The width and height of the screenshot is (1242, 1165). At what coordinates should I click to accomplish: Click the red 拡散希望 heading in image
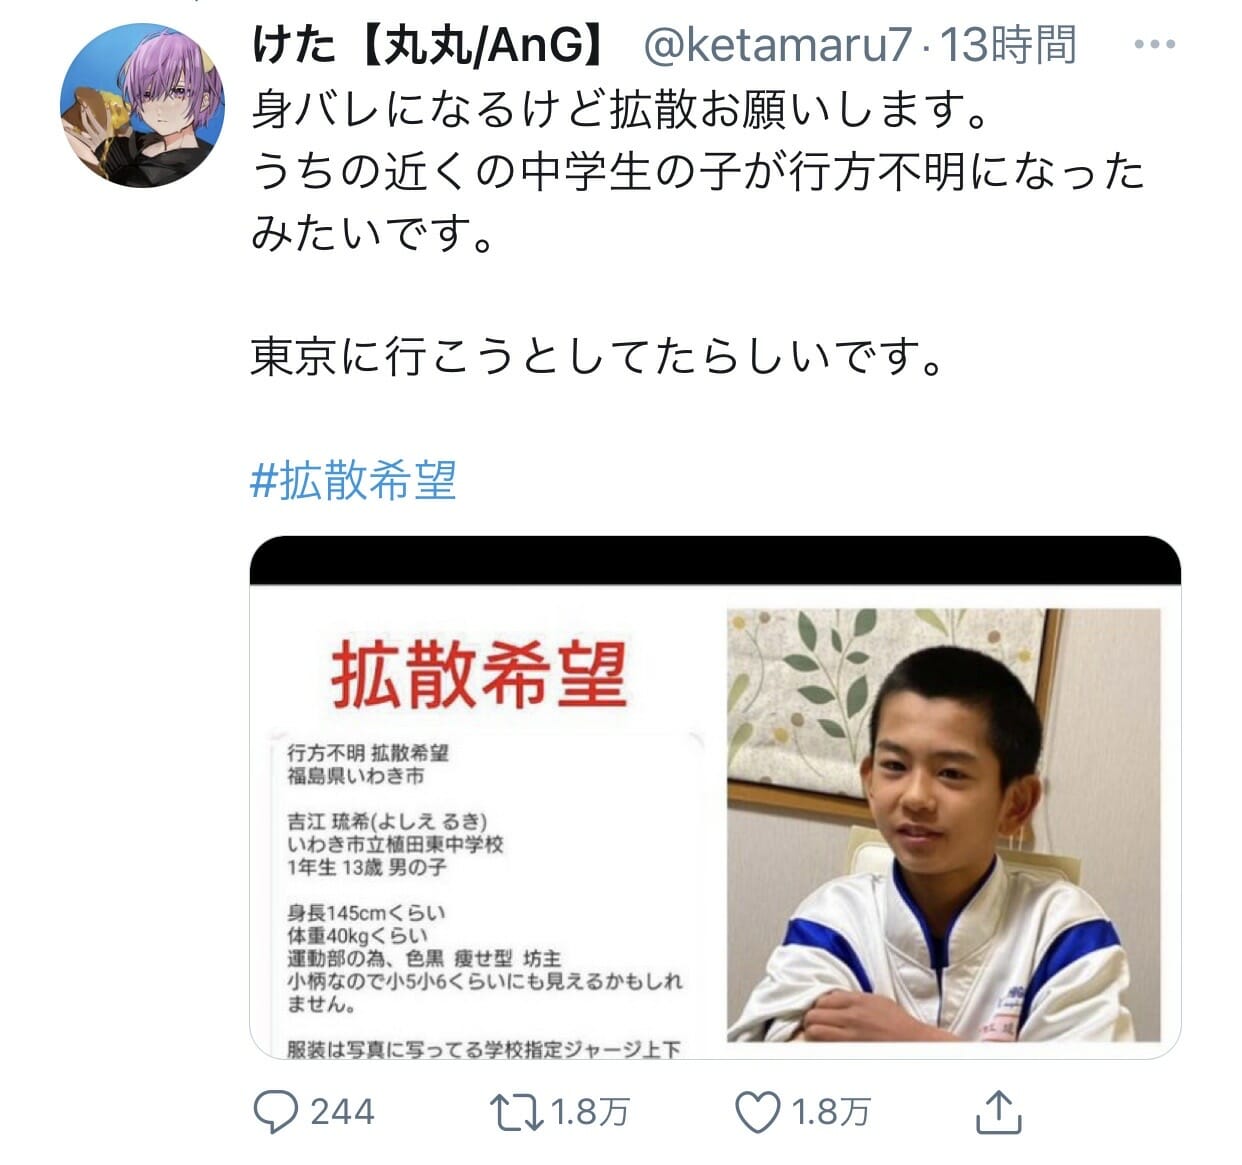point(478,675)
